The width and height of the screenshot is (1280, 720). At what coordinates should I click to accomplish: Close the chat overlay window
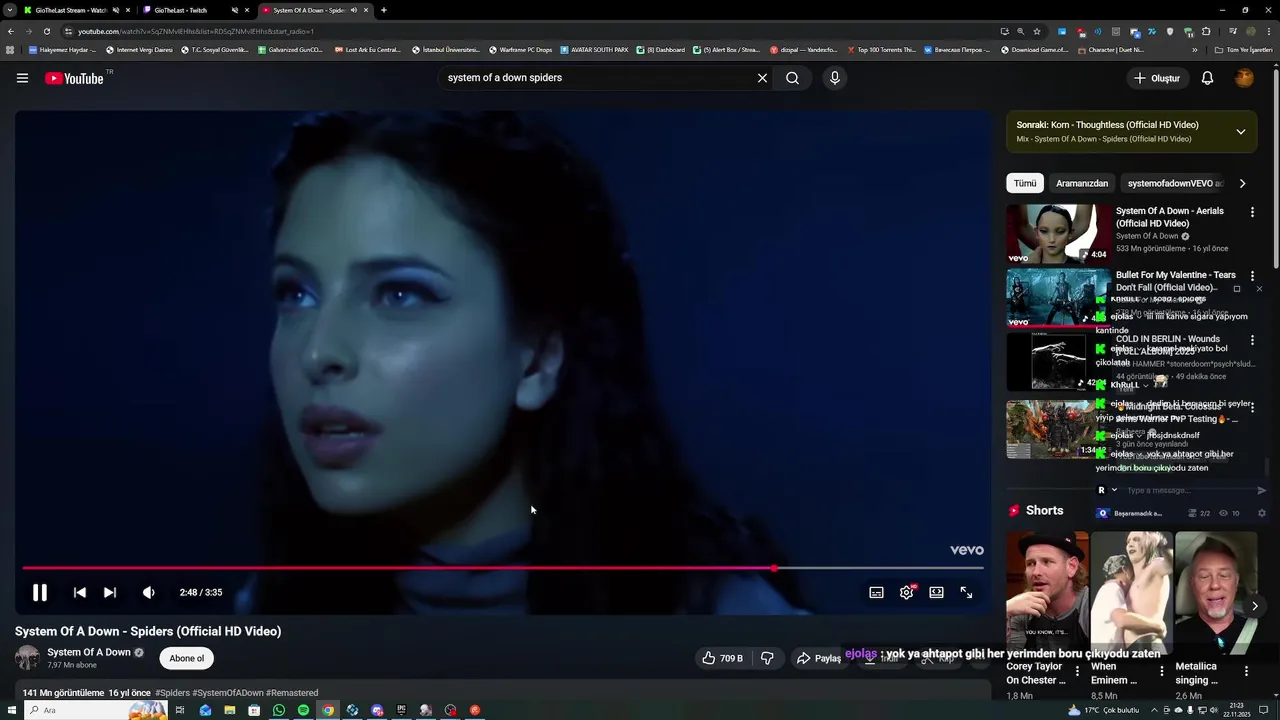point(1259,289)
